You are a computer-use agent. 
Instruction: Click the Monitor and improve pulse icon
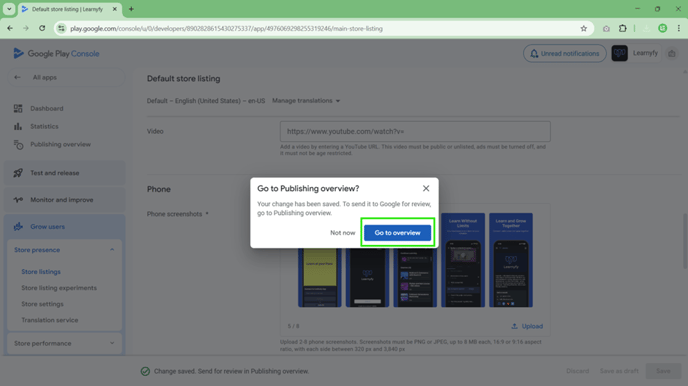coord(18,200)
